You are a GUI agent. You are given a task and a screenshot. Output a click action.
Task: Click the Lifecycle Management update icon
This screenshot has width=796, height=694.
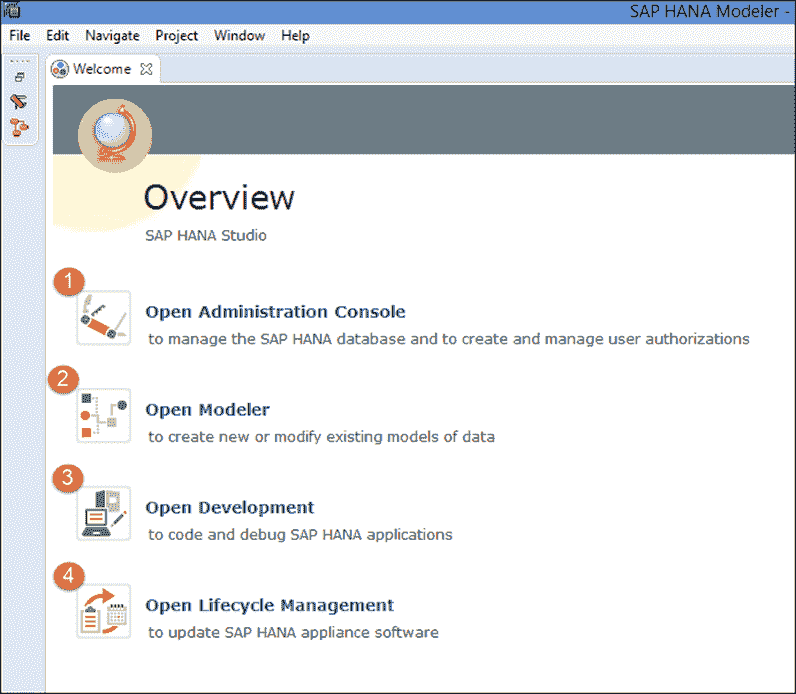coord(104,611)
